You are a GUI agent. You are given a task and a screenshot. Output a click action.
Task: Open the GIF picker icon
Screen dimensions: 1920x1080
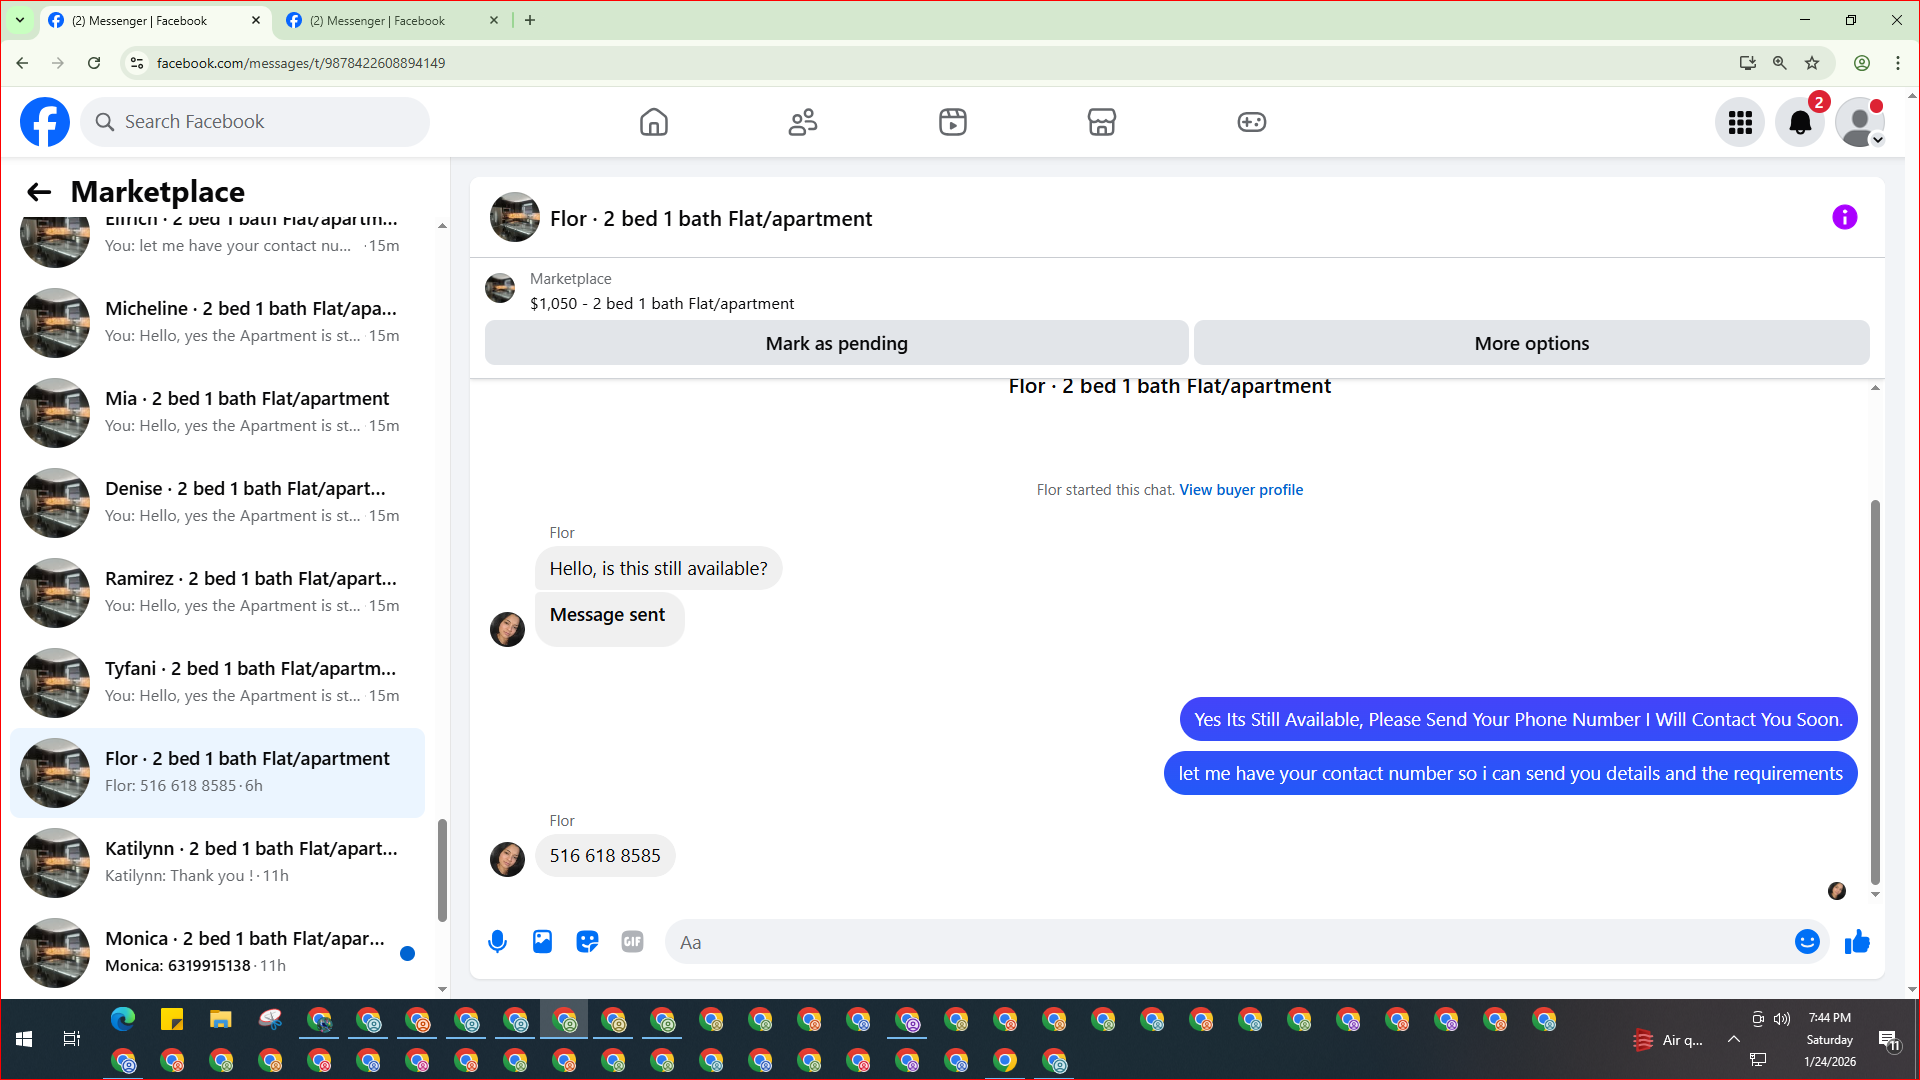point(632,942)
